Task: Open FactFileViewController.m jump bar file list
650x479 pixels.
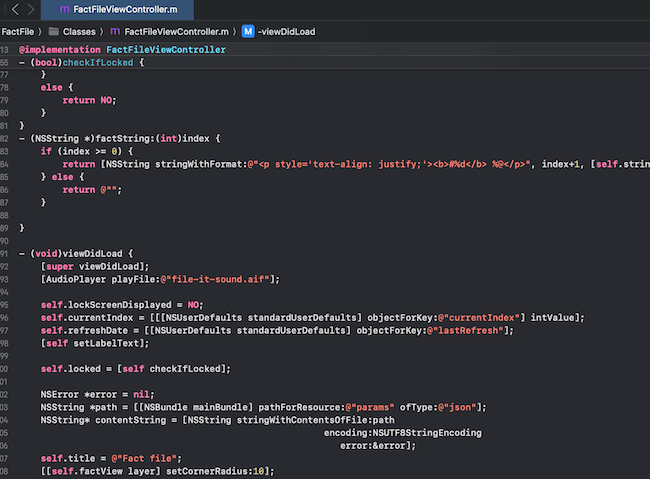Action: pyautogui.click(x=172, y=31)
